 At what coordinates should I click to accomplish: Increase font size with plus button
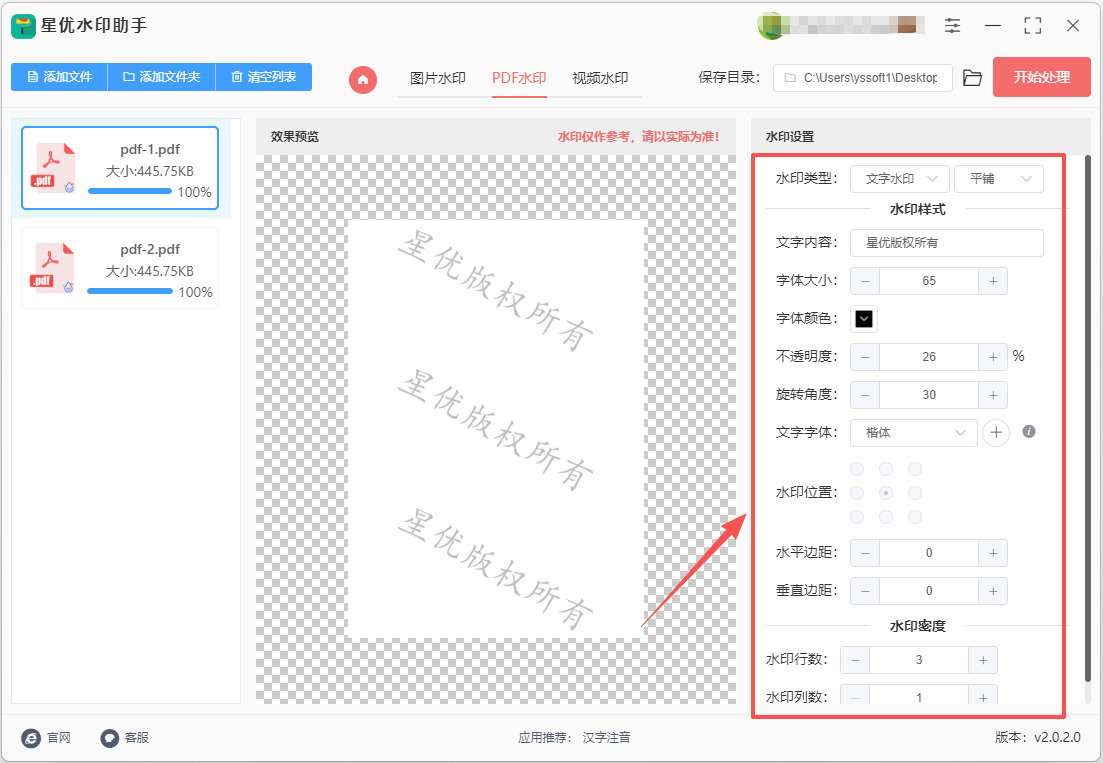pyautogui.click(x=993, y=281)
